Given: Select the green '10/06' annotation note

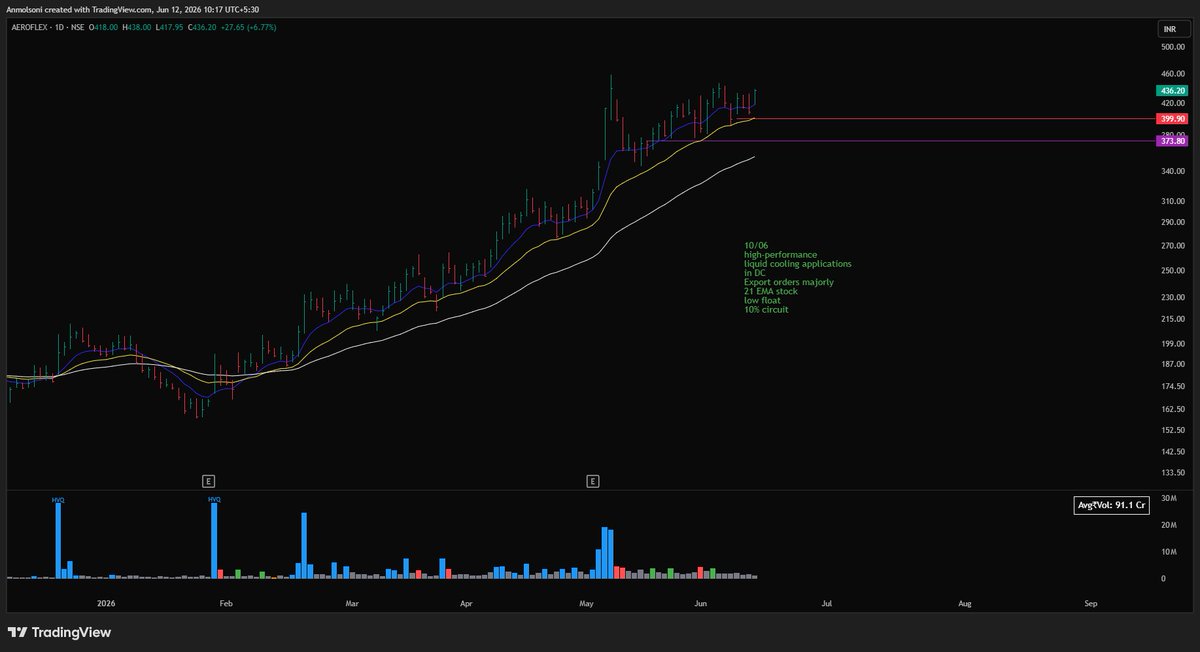Looking at the screenshot, I should coord(756,245).
